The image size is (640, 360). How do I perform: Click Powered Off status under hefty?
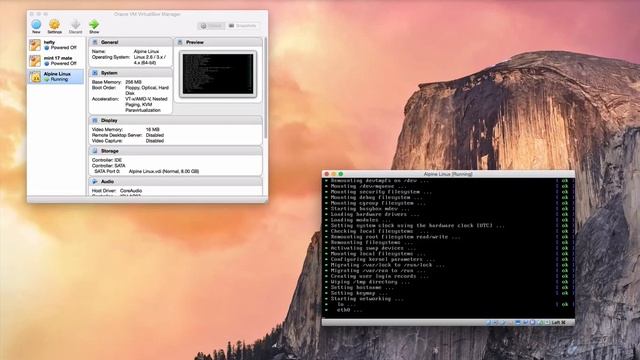(63, 47)
